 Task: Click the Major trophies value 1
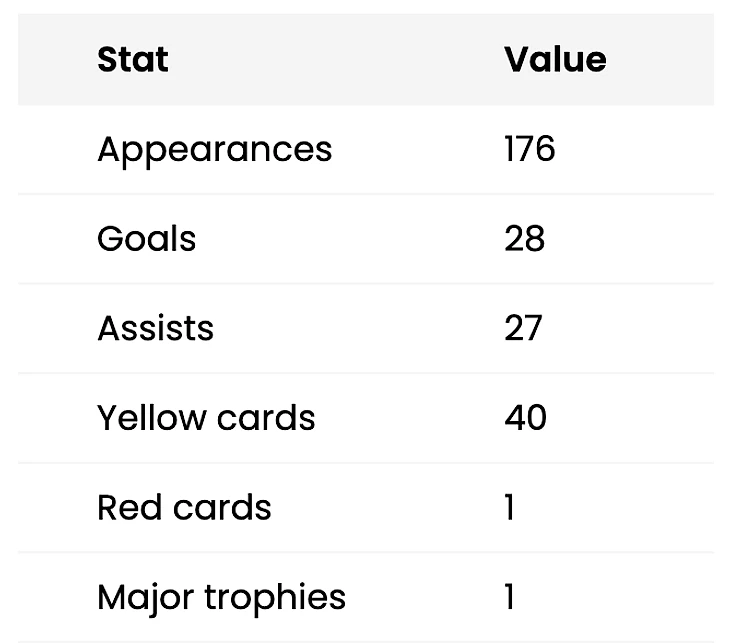pyautogui.click(x=510, y=596)
